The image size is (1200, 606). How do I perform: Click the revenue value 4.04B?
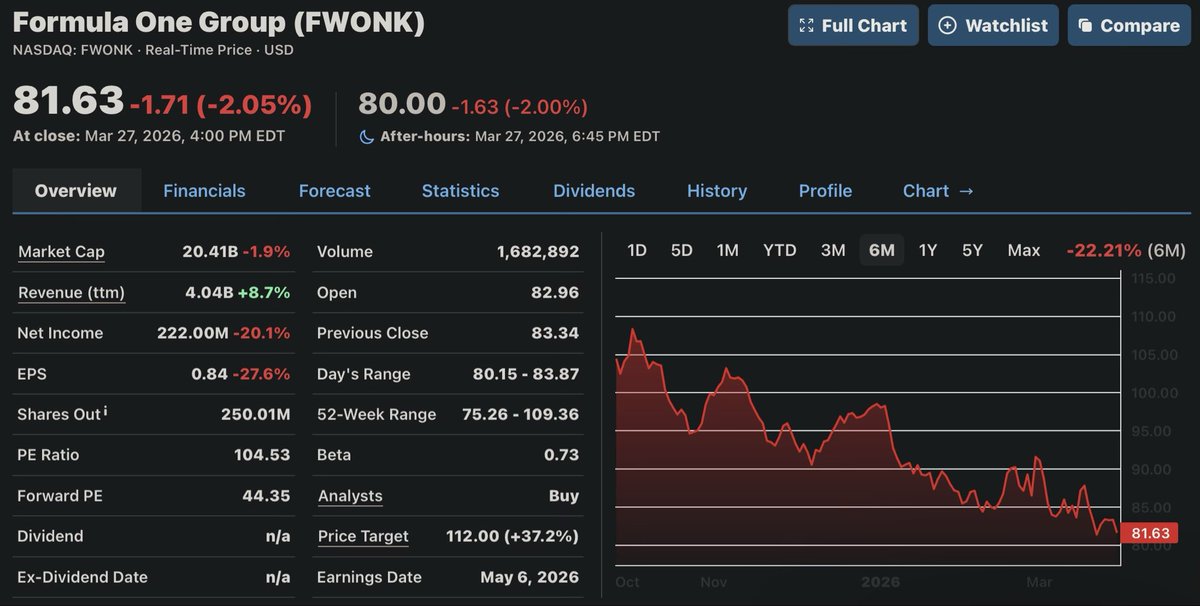coord(210,293)
